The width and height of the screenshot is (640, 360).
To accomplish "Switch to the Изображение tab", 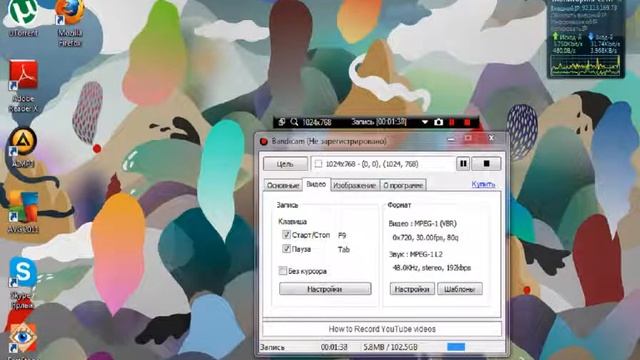I will pos(355,185).
